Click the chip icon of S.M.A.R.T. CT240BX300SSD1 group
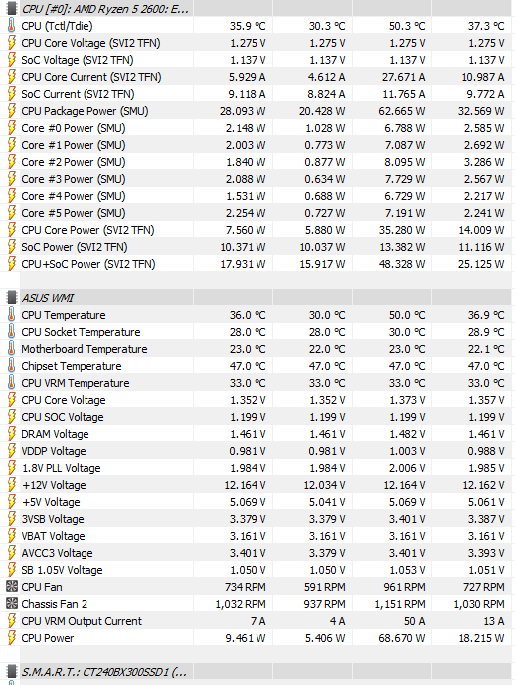The height and width of the screenshot is (685, 515). pyautogui.click(x=12, y=671)
